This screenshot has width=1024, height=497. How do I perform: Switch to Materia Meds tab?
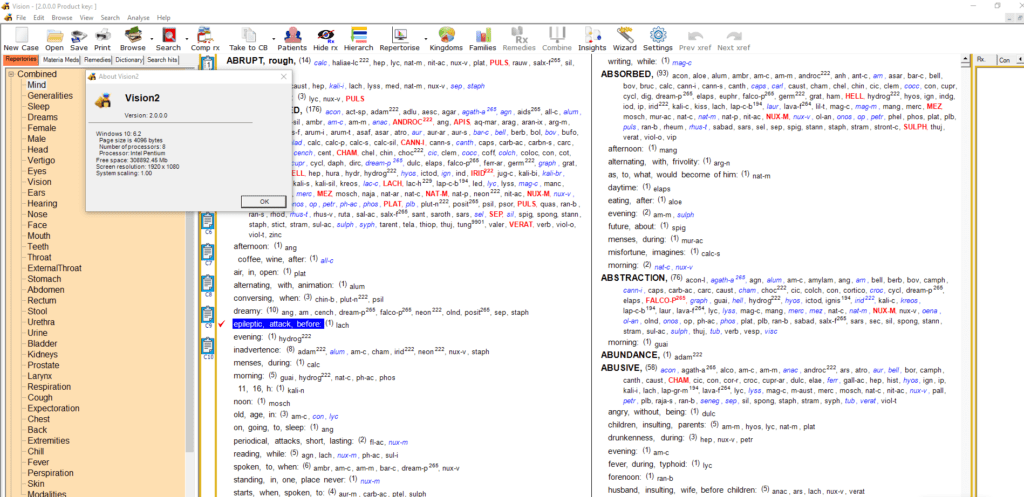click(61, 59)
